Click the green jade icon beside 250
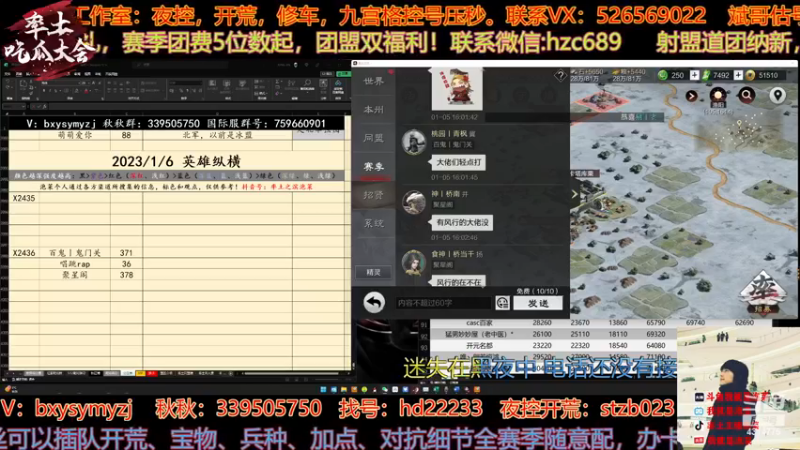 (x=663, y=75)
